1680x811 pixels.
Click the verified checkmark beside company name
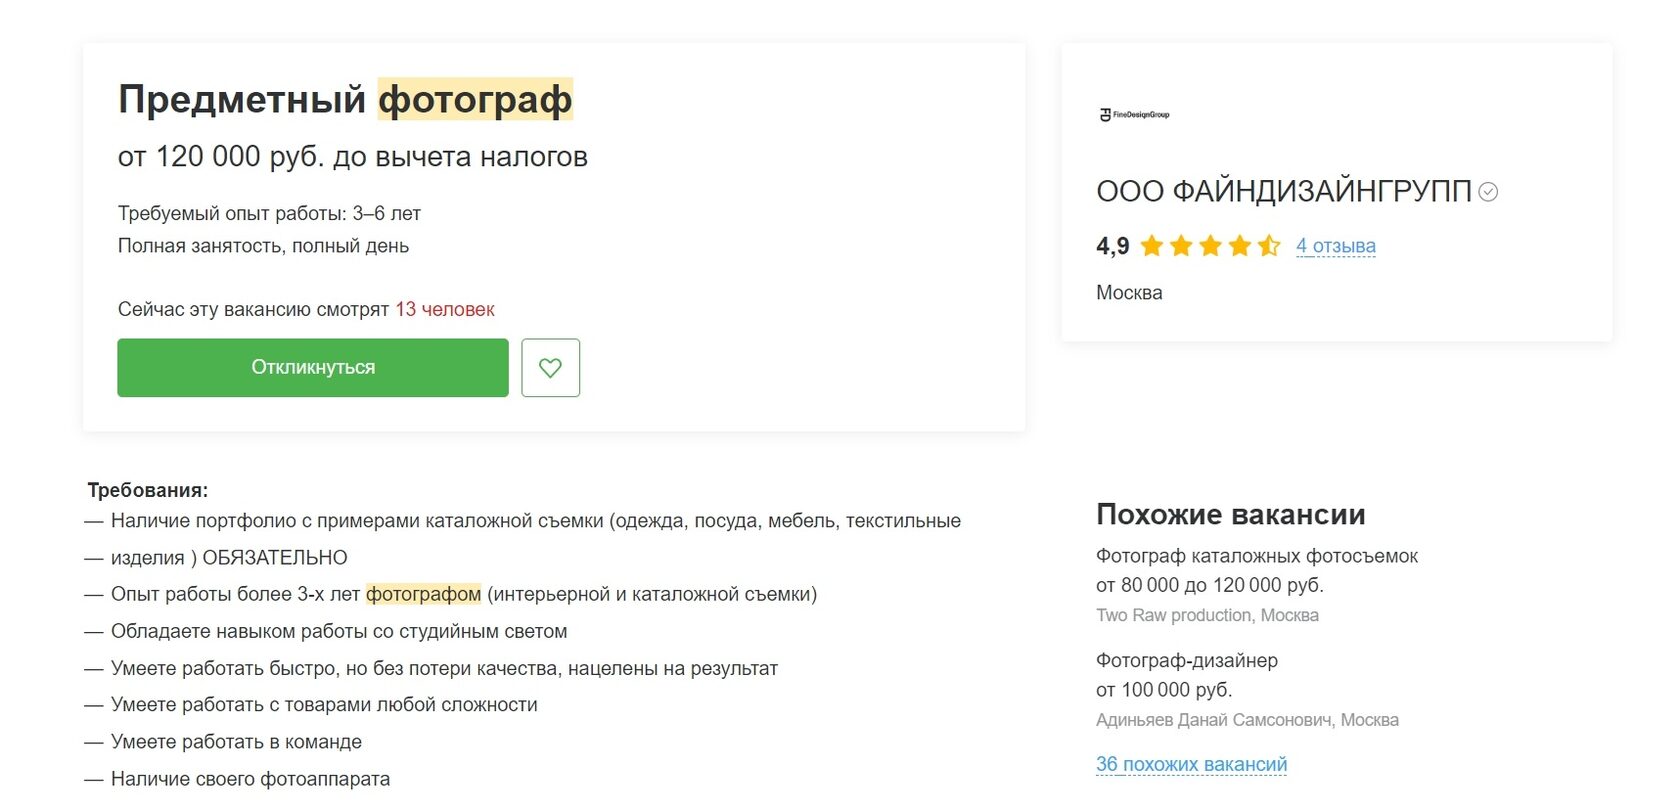pyautogui.click(x=1488, y=192)
